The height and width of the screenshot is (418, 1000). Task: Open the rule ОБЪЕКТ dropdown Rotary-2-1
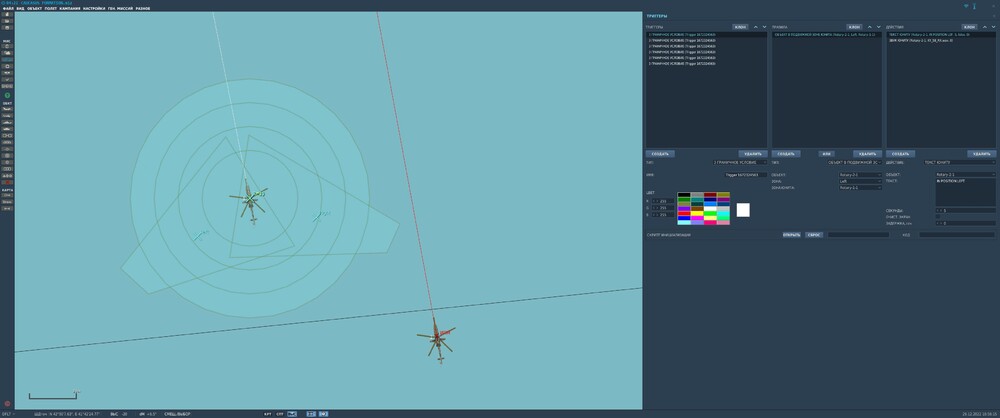point(860,174)
